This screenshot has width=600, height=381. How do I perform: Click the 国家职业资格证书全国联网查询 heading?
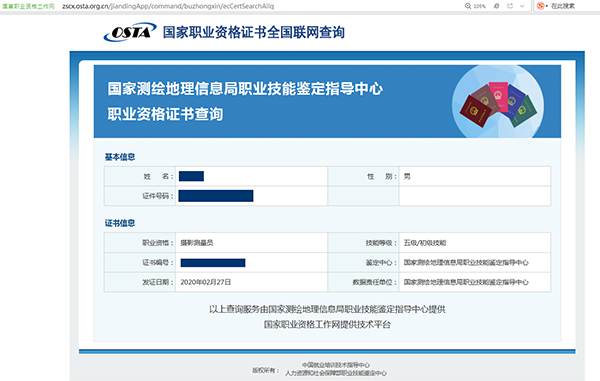click(x=254, y=33)
